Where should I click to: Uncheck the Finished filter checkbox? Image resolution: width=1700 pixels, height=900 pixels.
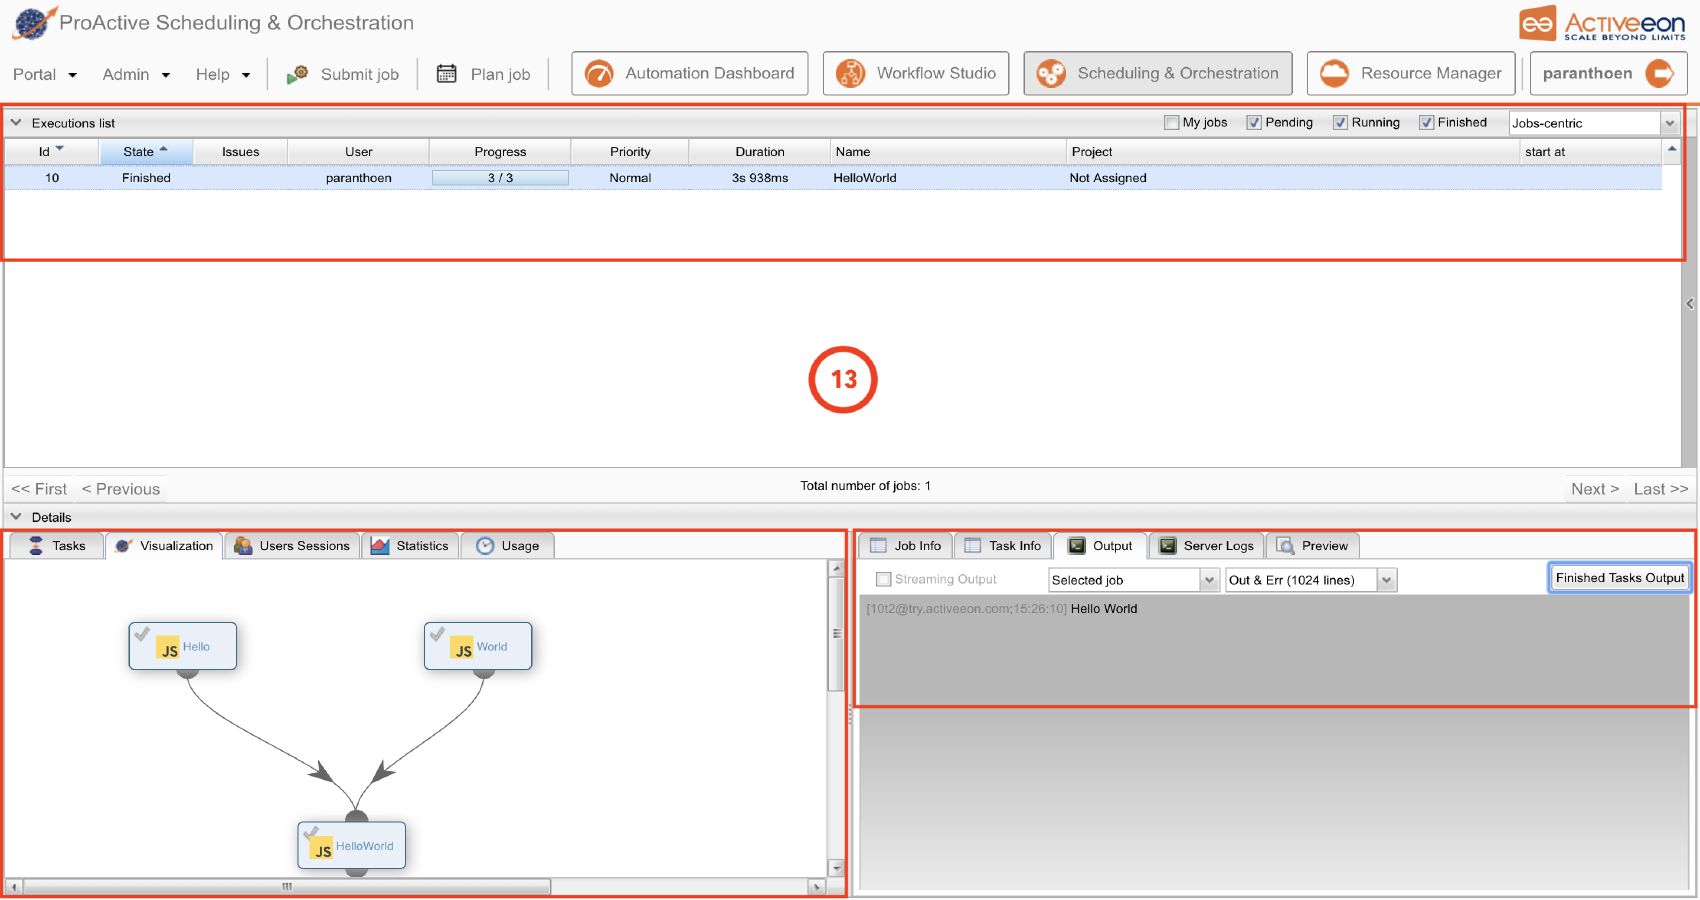pos(1427,123)
